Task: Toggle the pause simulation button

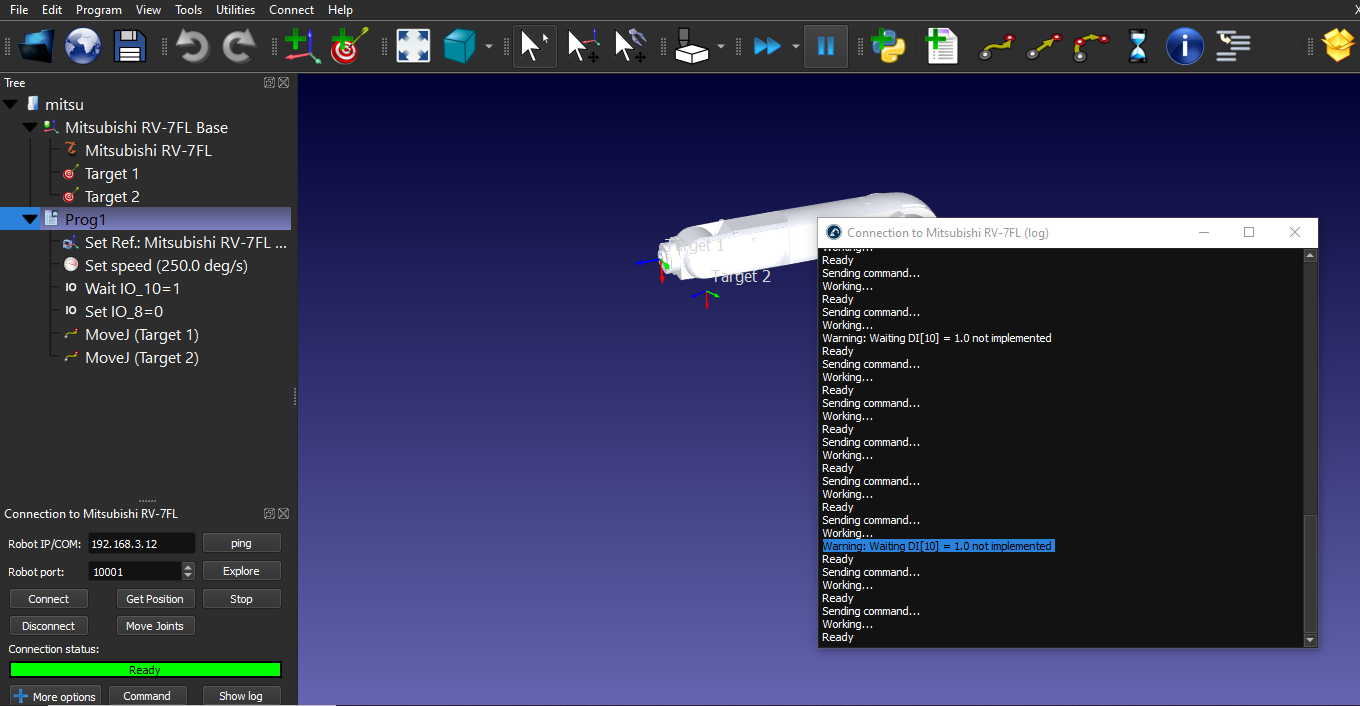Action: point(825,46)
